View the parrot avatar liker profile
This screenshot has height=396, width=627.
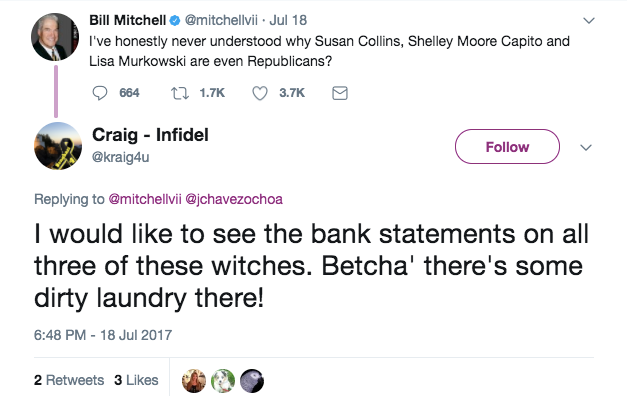coord(252,380)
